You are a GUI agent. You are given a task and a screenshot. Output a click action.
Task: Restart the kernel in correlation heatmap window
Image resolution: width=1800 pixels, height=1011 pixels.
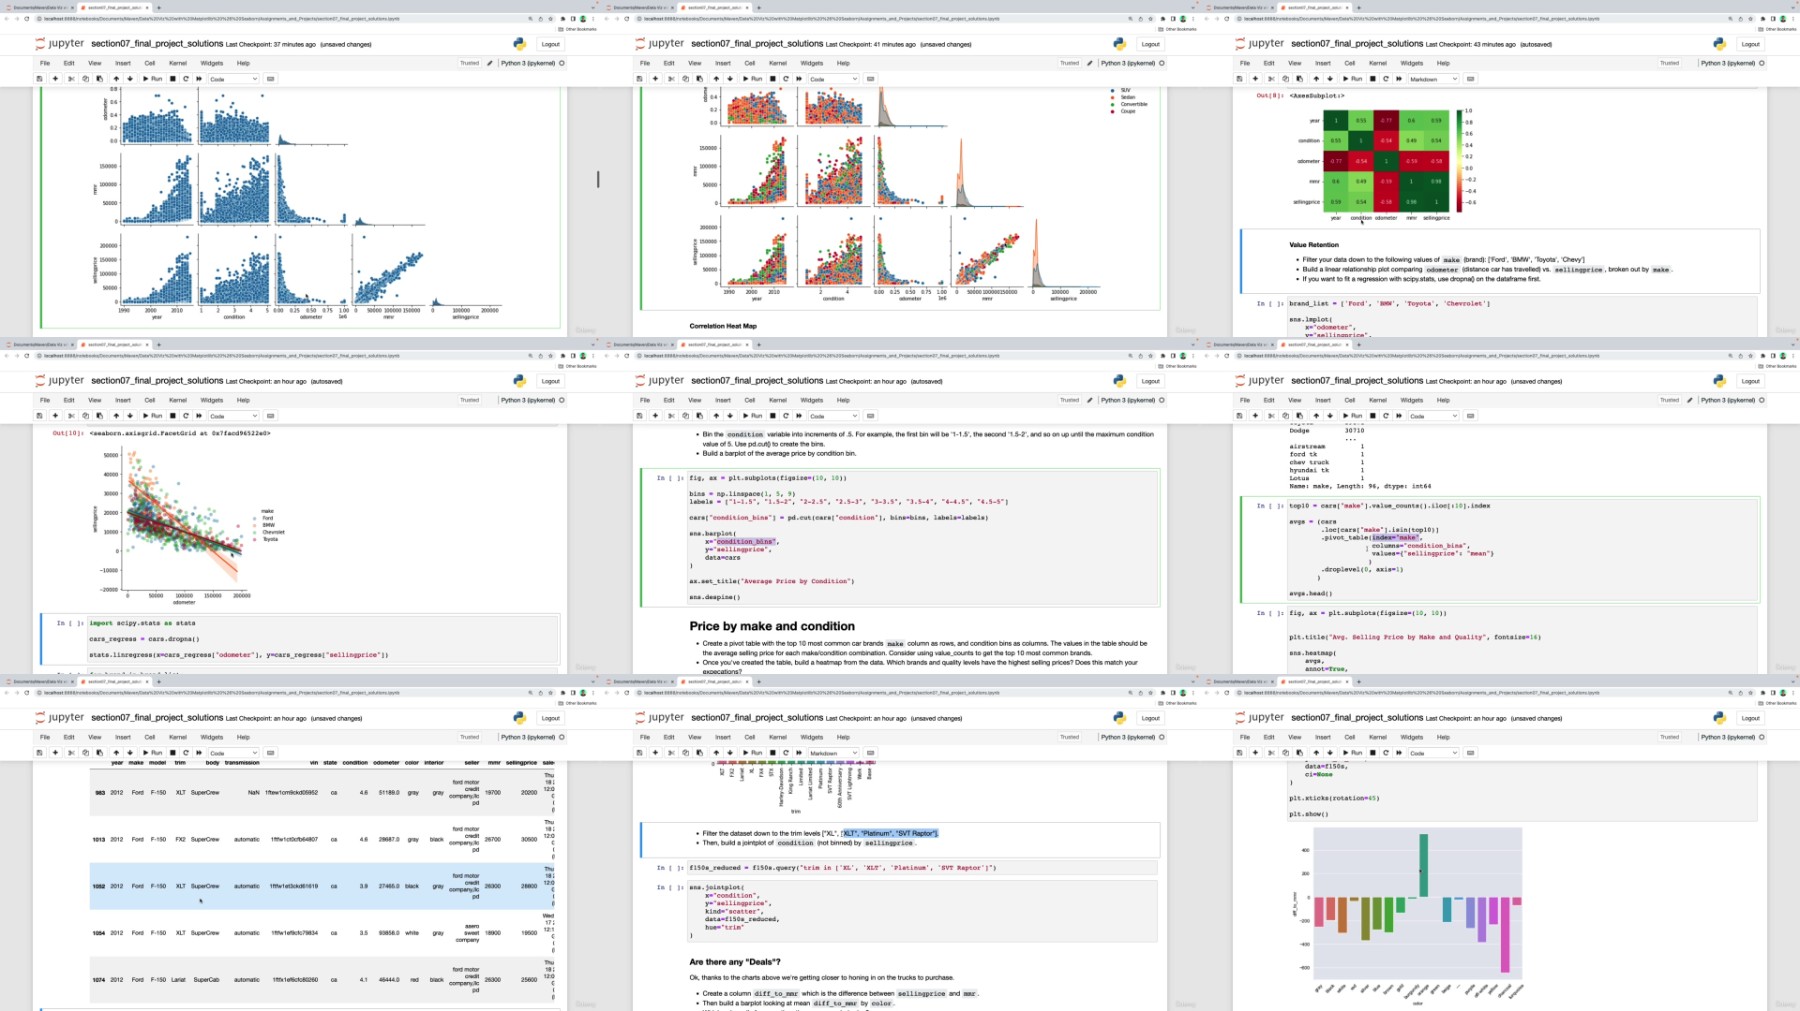click(1386, 79)
